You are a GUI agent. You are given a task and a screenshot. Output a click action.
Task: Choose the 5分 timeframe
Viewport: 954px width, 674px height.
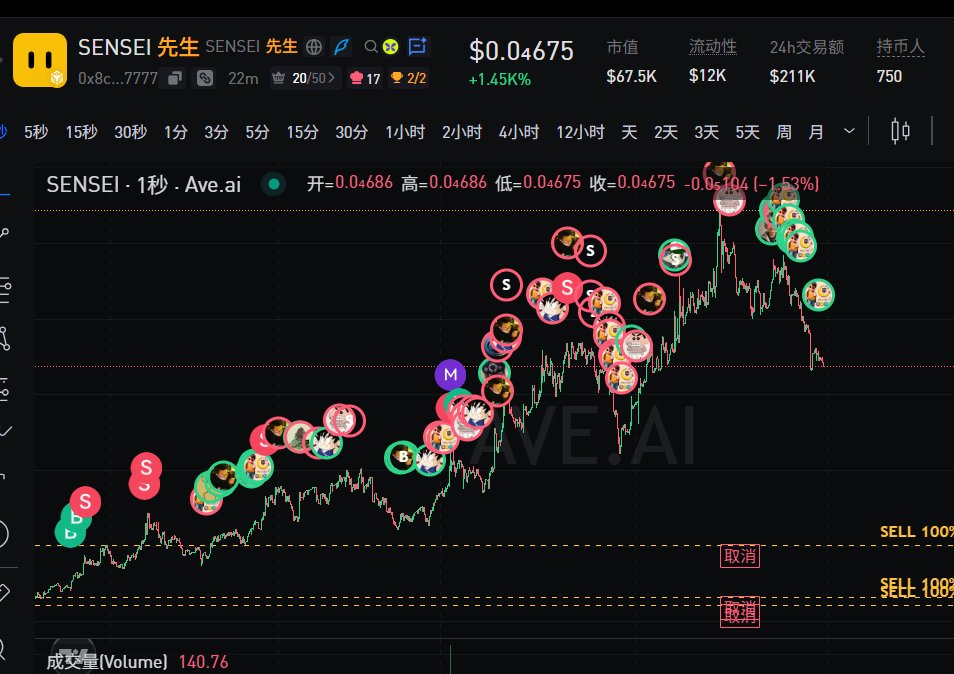[257, 132]
